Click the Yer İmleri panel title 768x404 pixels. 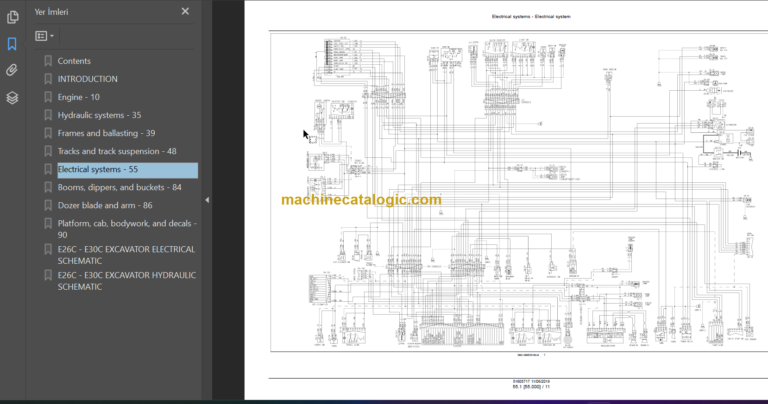coord(51,12)
